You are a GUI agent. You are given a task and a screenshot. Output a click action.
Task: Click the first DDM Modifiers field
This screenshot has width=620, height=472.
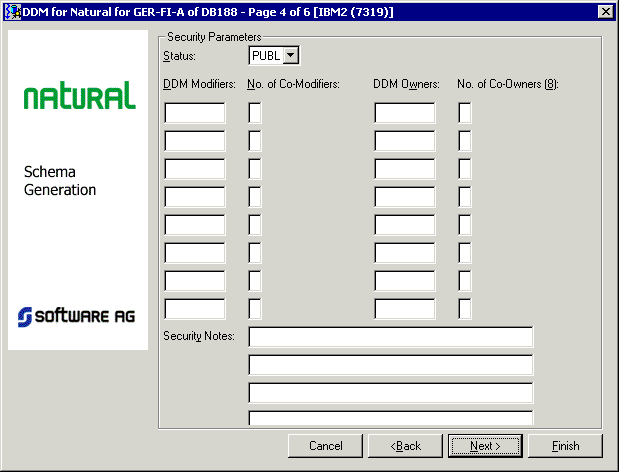point(195,113)
